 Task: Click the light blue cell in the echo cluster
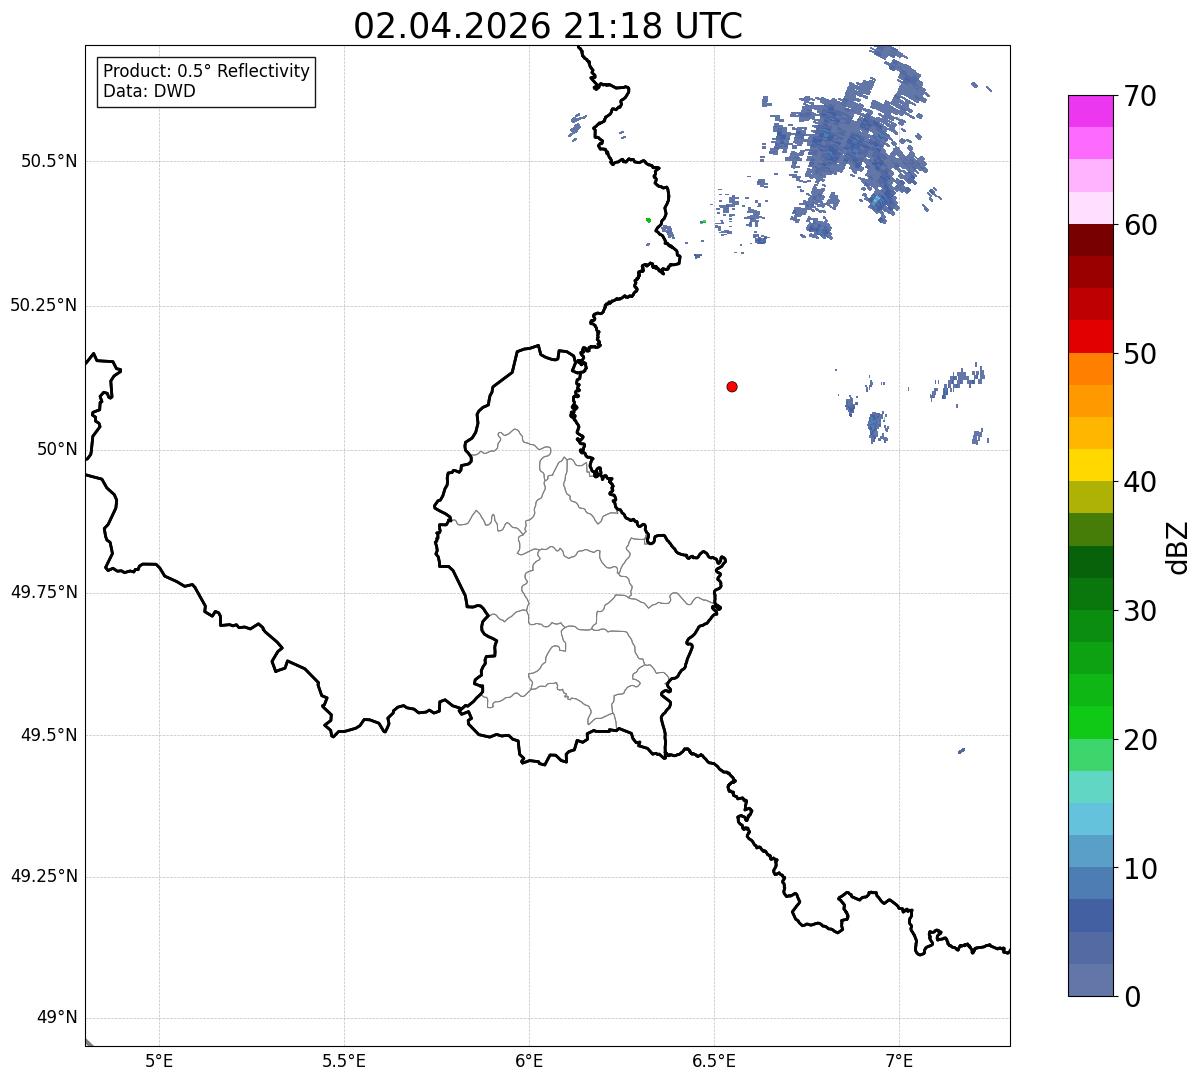[877, 201]
